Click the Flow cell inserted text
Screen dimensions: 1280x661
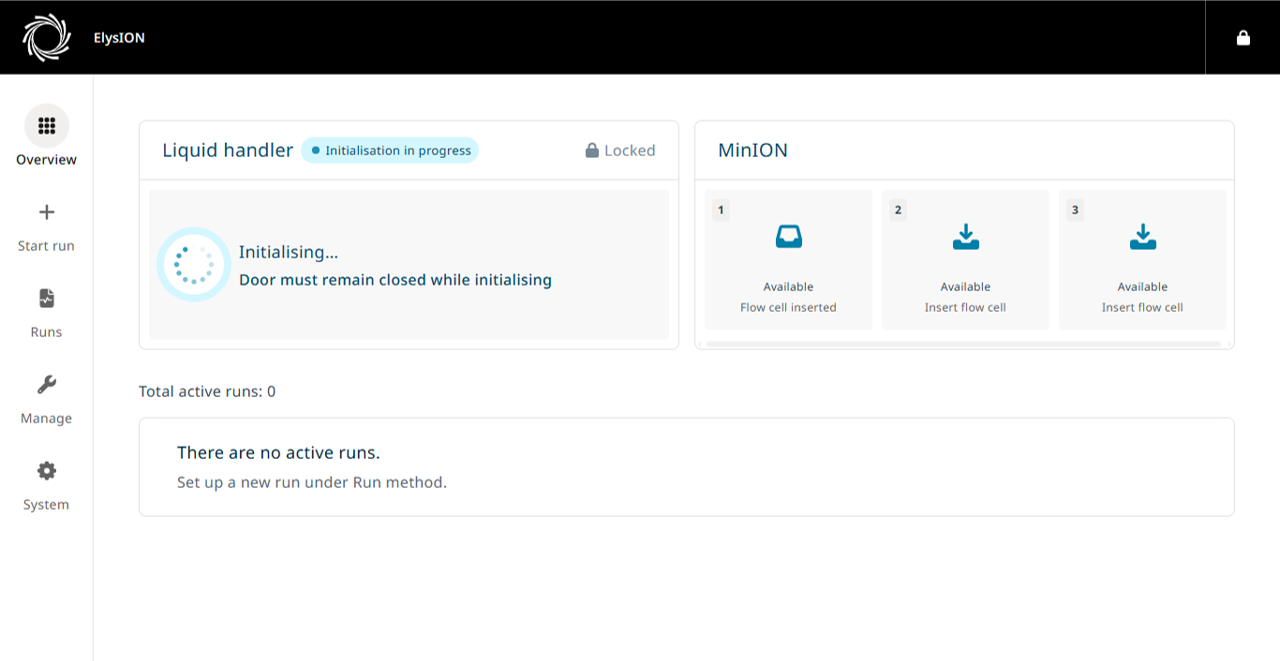pos(788,307)
